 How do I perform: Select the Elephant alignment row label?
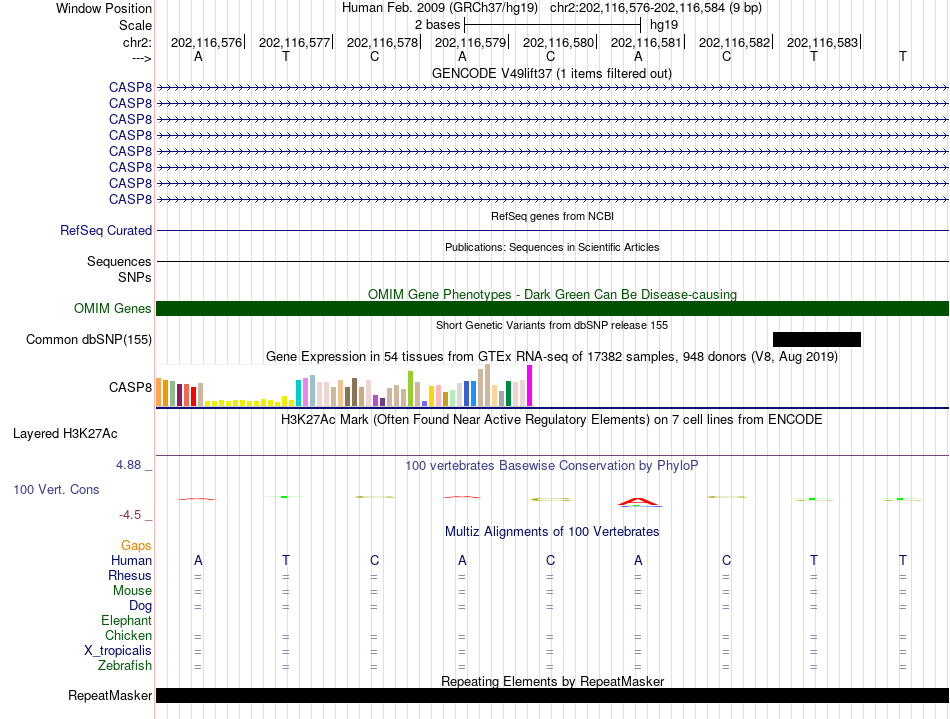[127, 620]
